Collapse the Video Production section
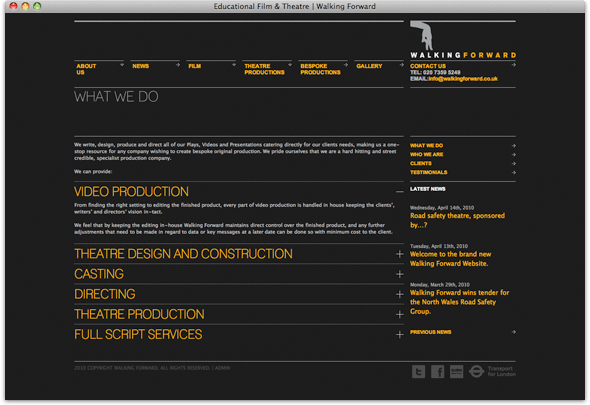This screenshot has height=405, width=590. pos(400,192)
